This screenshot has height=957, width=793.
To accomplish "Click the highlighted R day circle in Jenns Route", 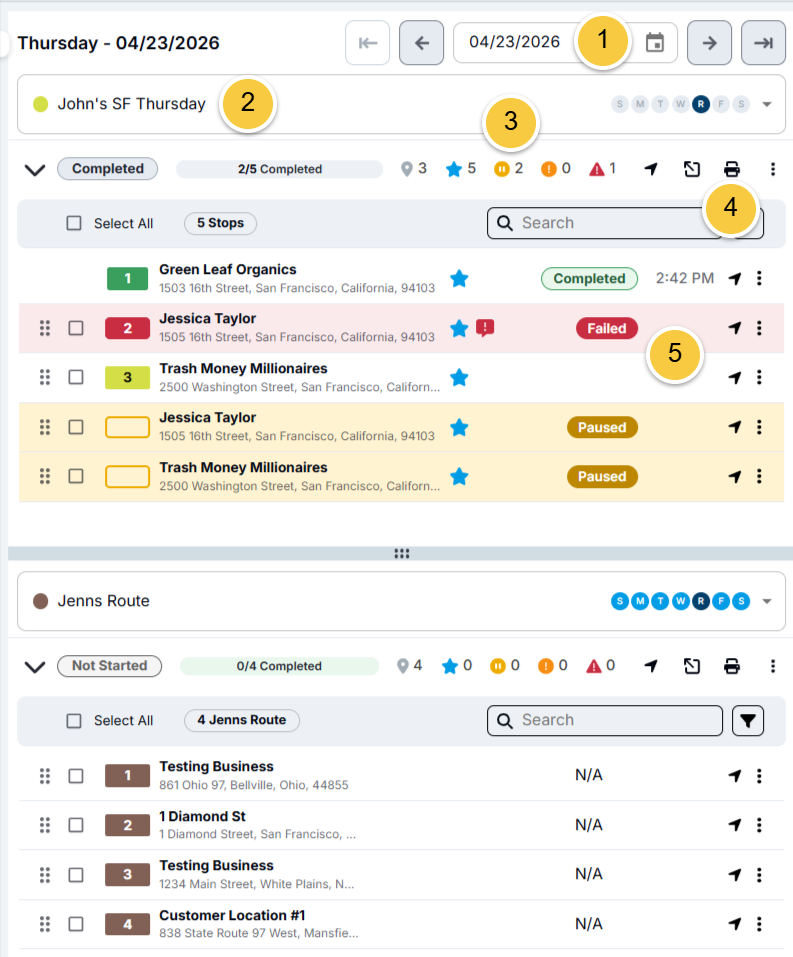I will point(701,601).
